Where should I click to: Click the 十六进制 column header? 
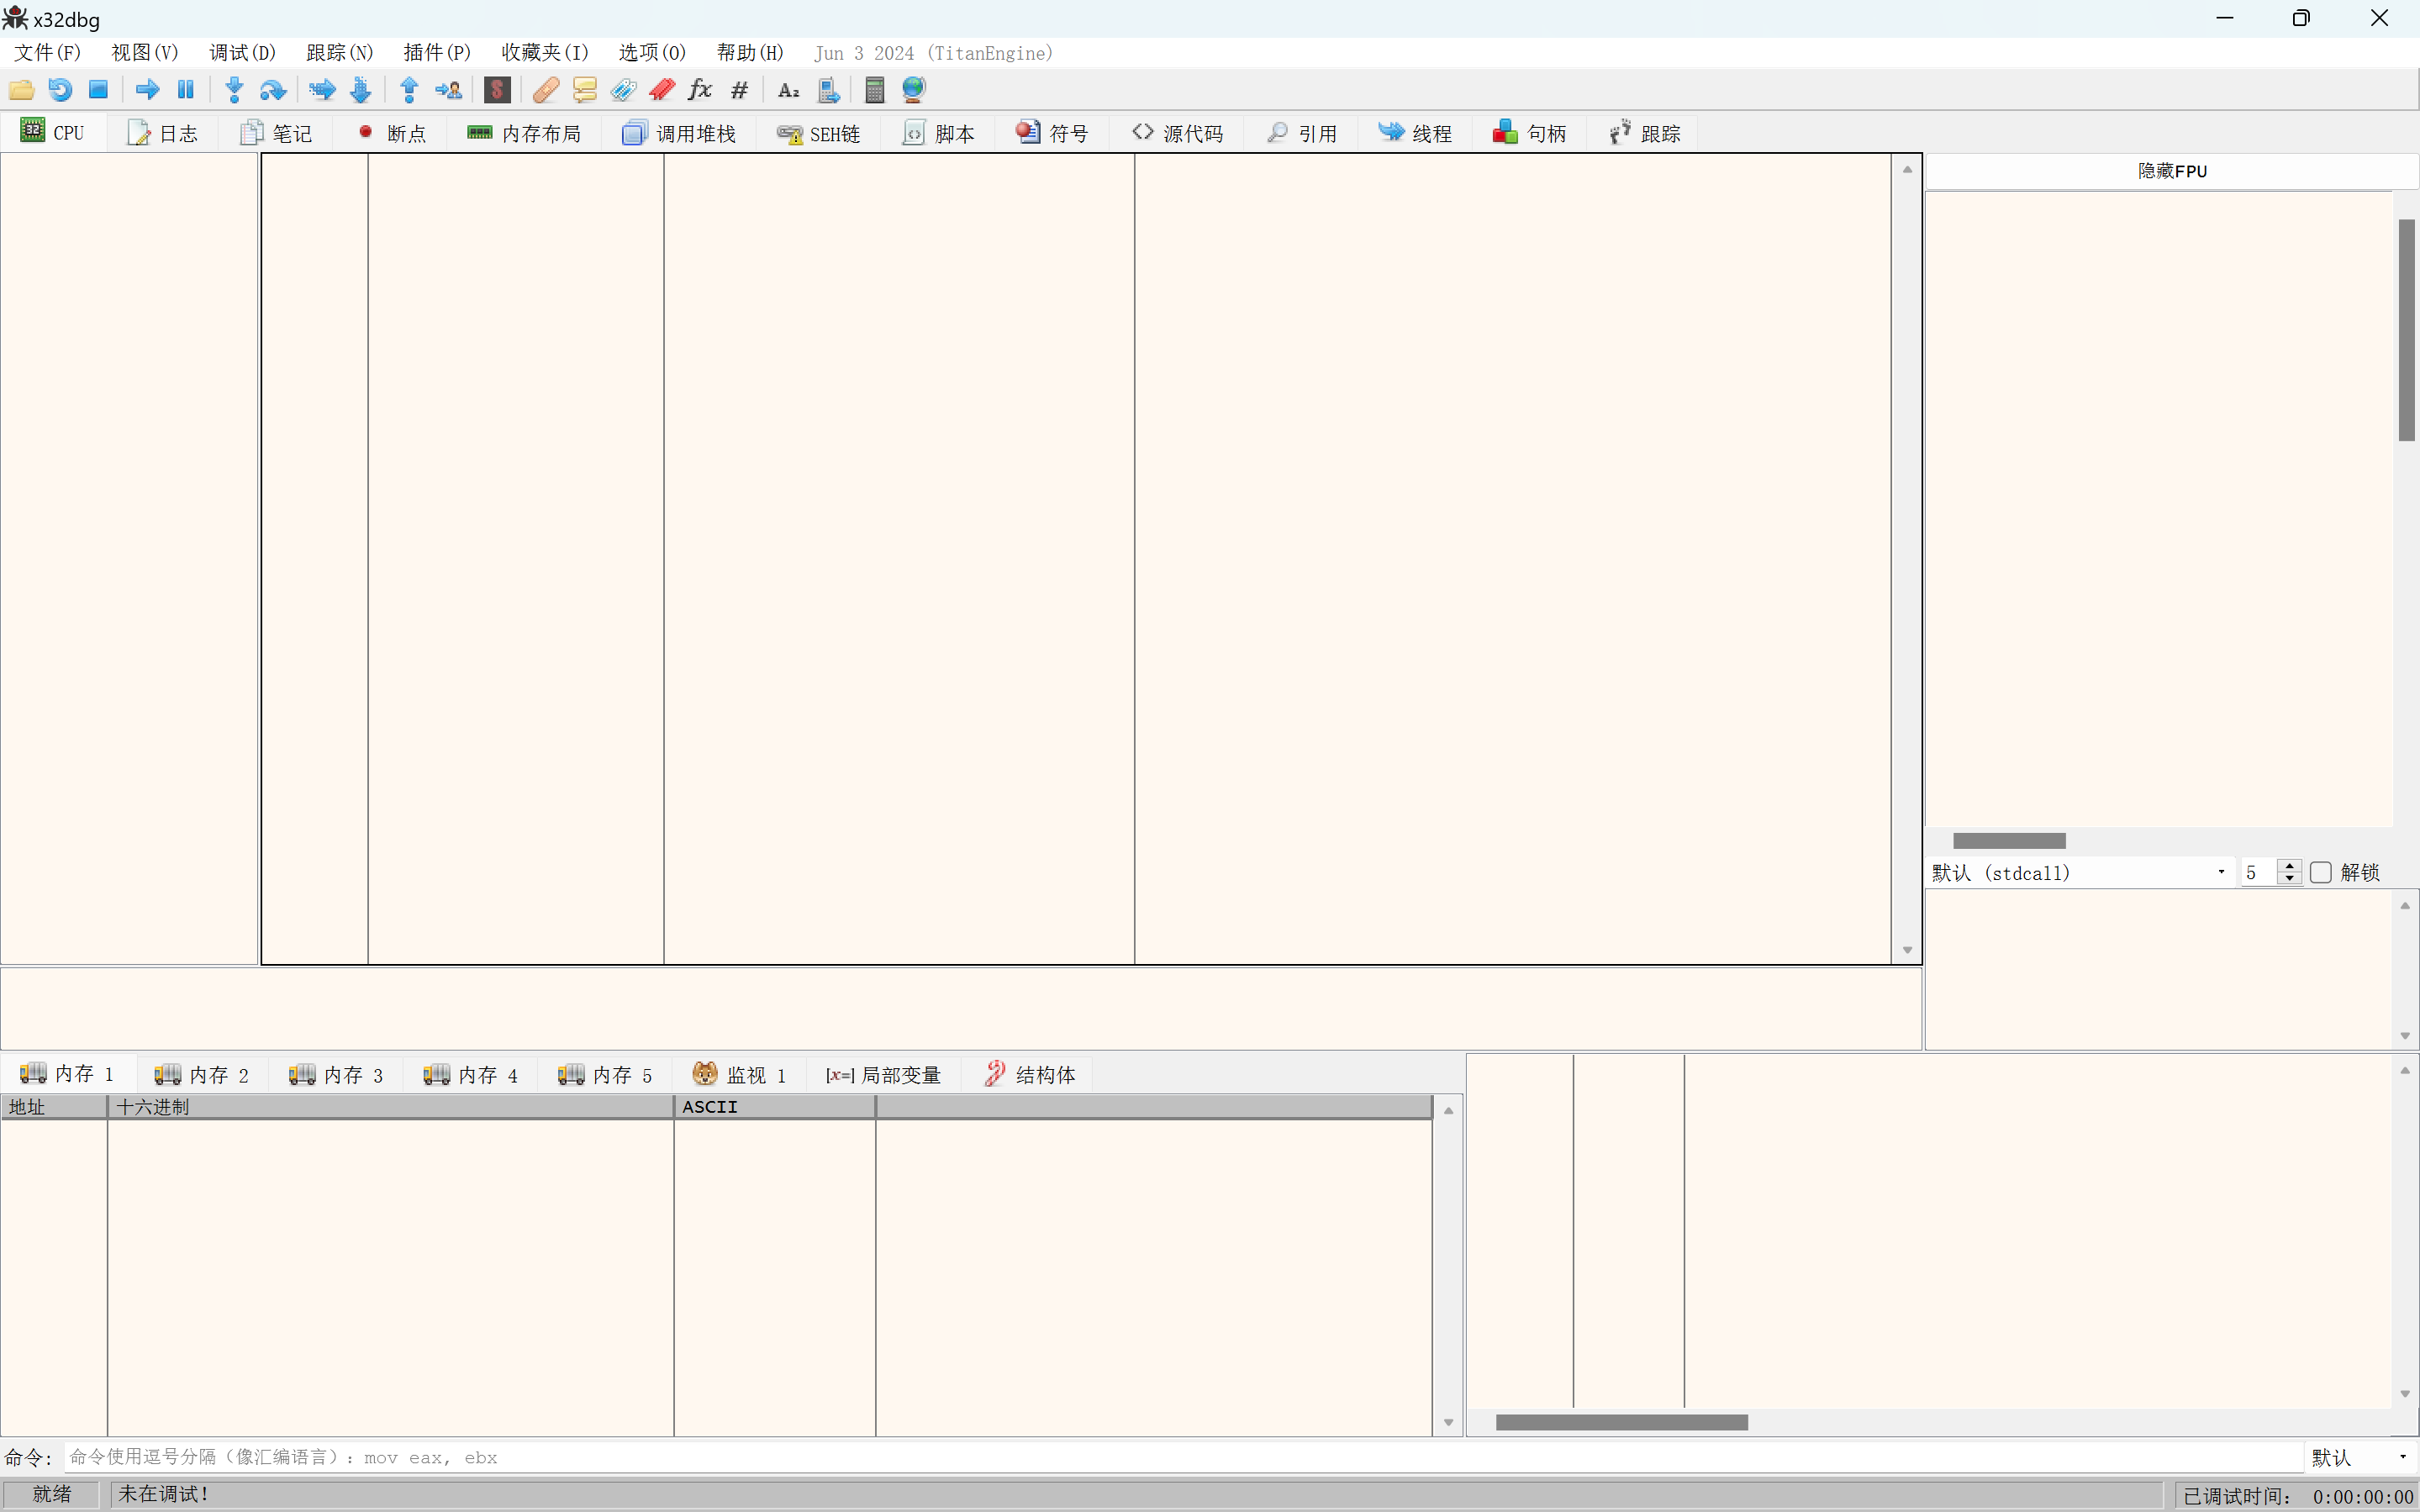390,1107
